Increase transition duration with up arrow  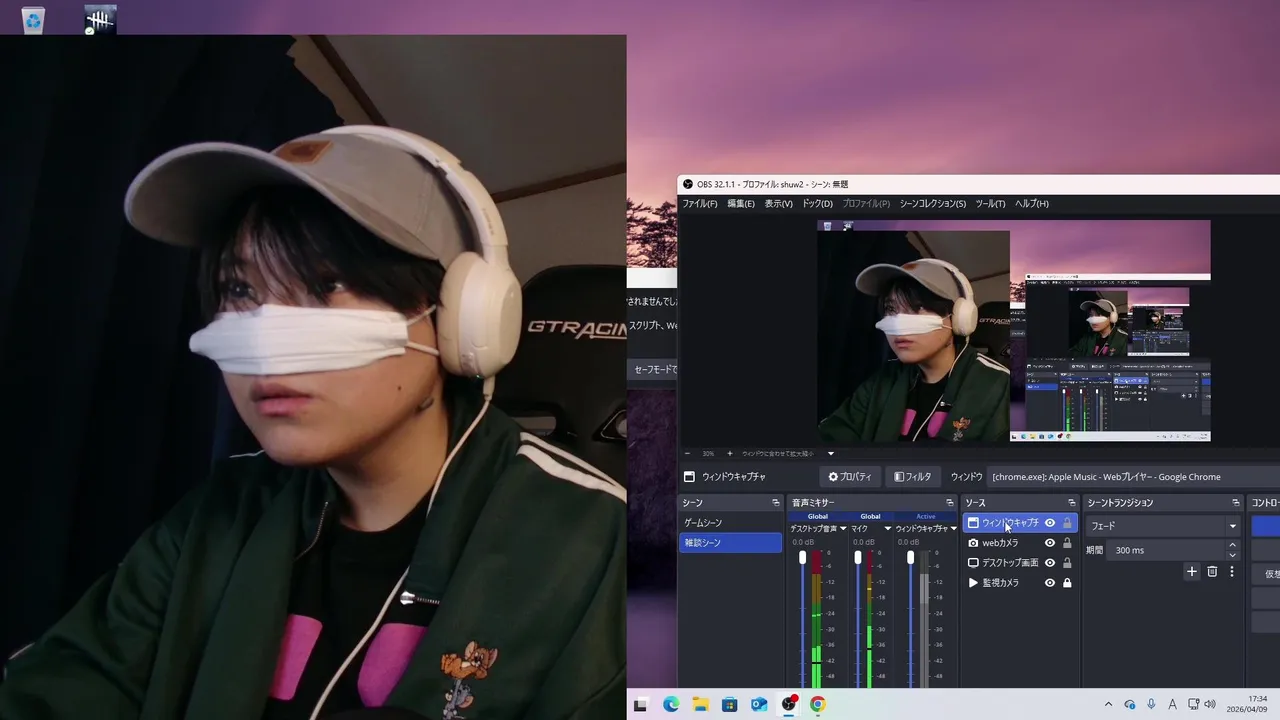(x=1232, y=545)
